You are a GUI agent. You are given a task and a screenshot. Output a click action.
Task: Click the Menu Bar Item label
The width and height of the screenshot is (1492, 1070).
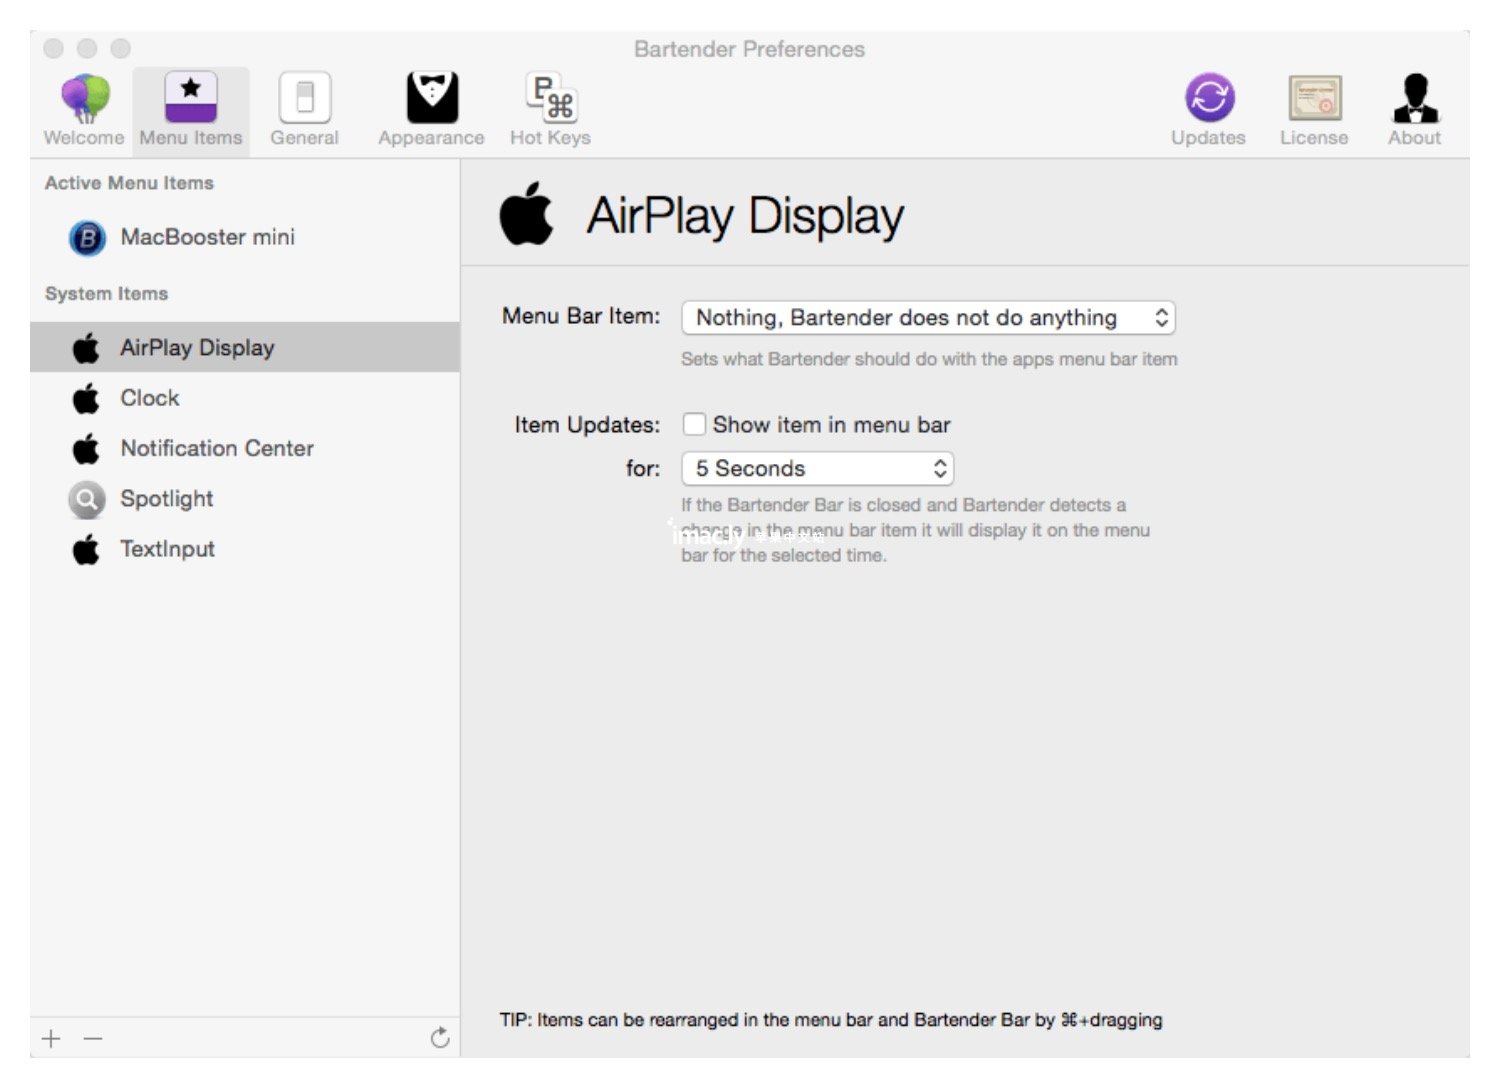click(x=581, y=316)
